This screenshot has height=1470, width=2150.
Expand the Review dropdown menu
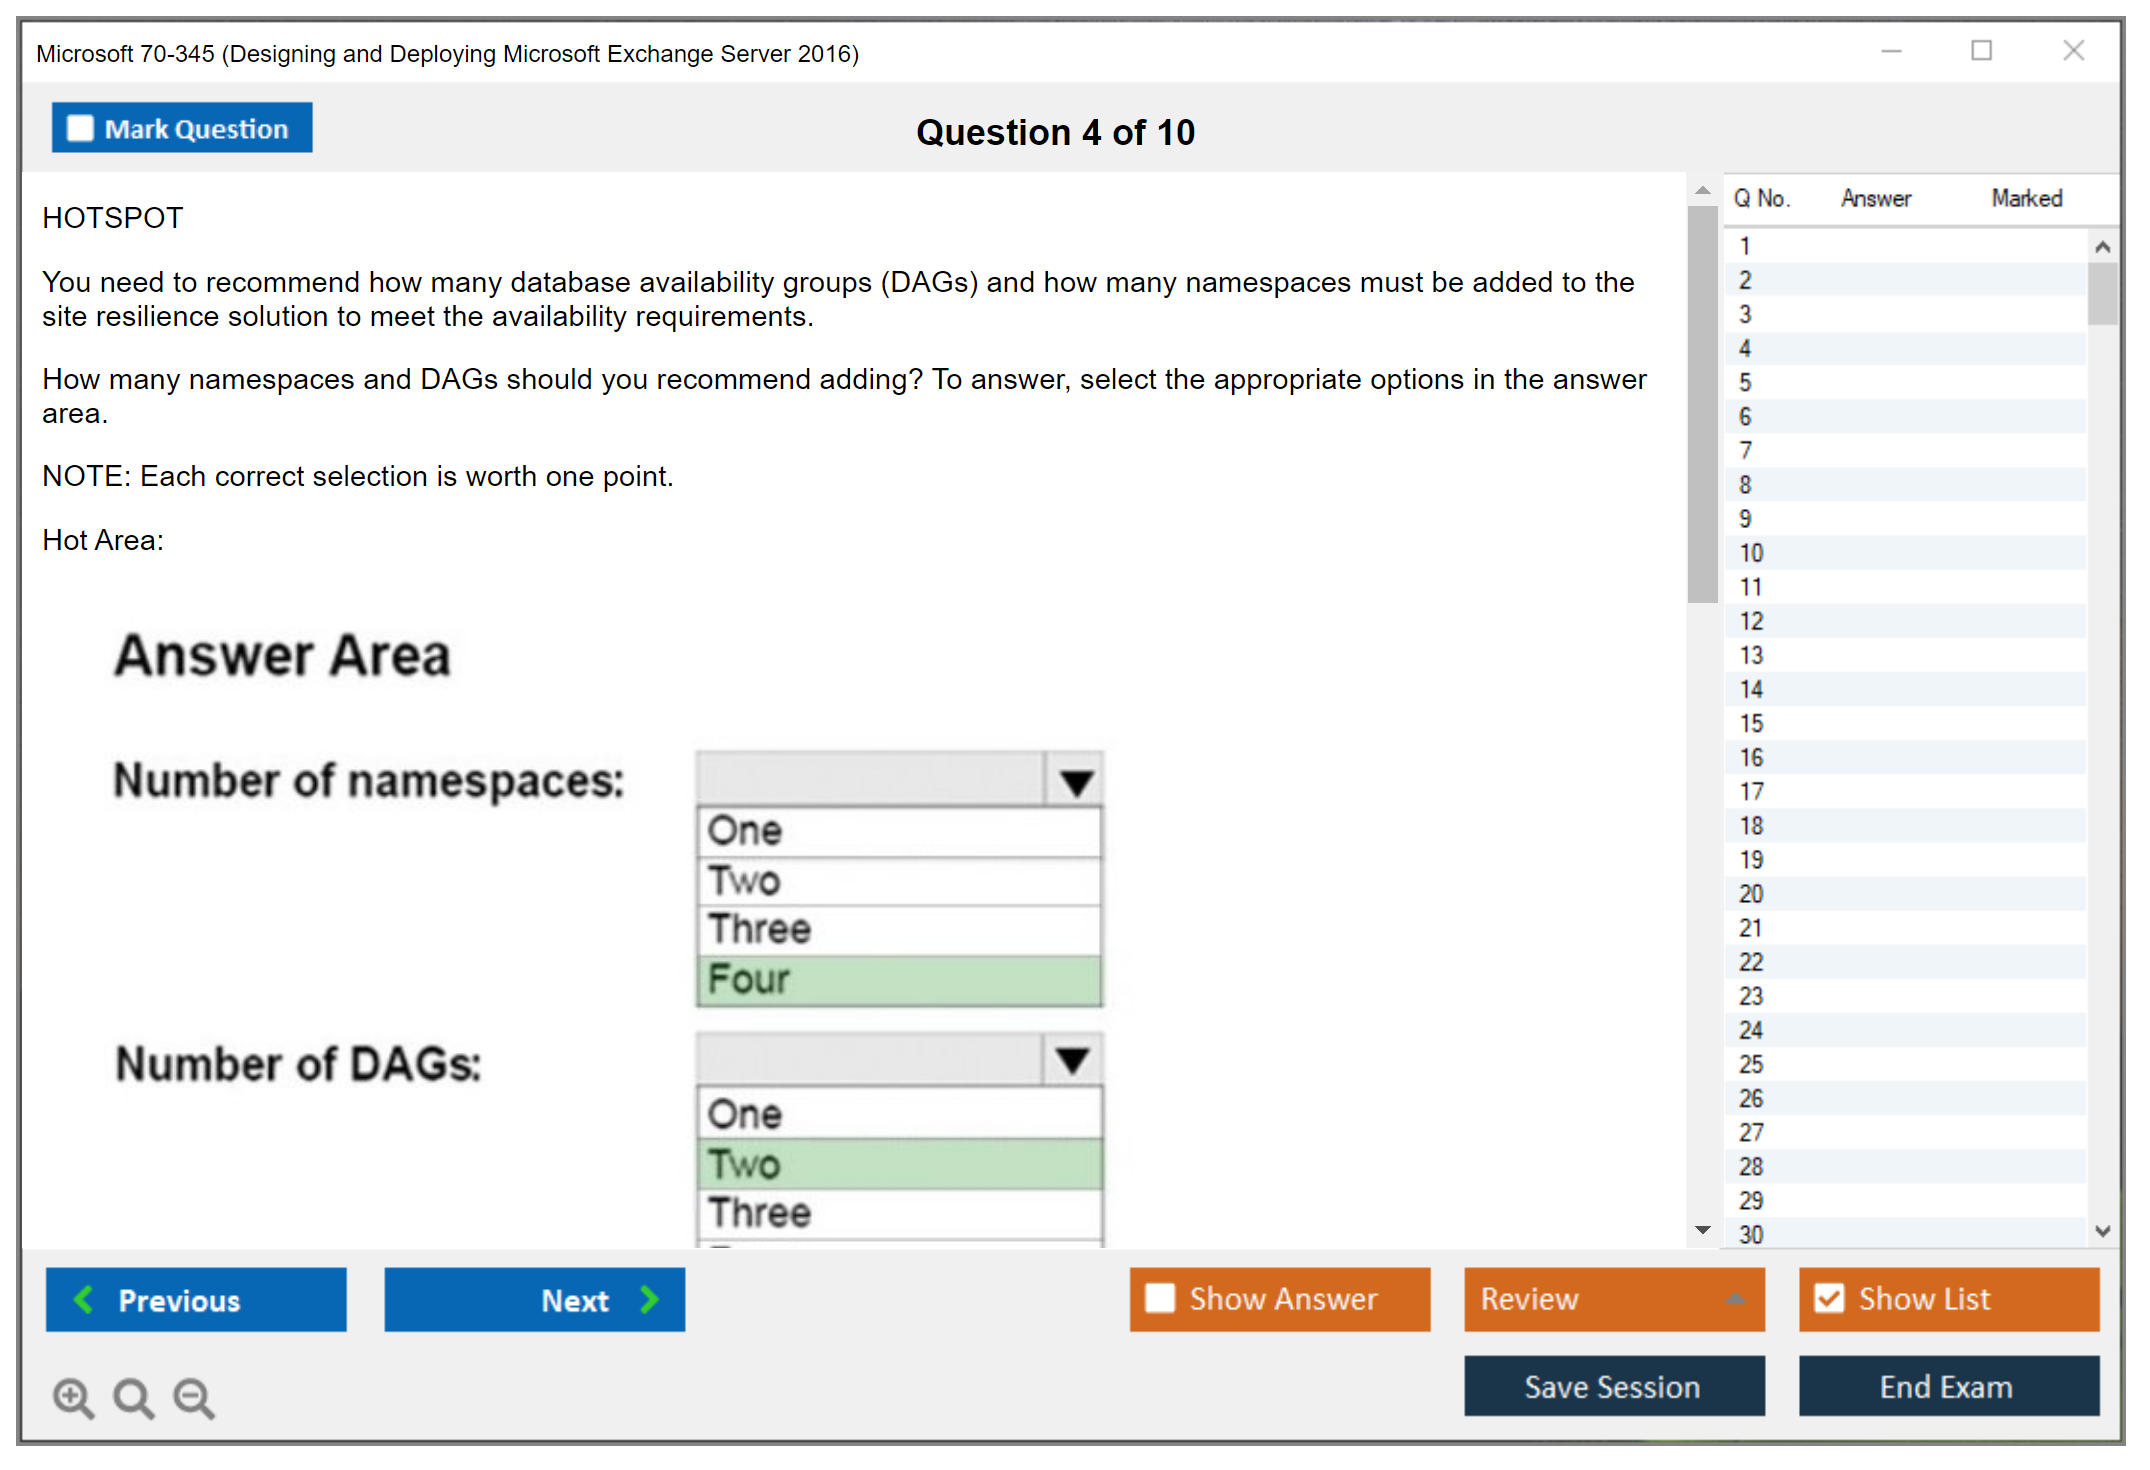click(1735, 1299)
